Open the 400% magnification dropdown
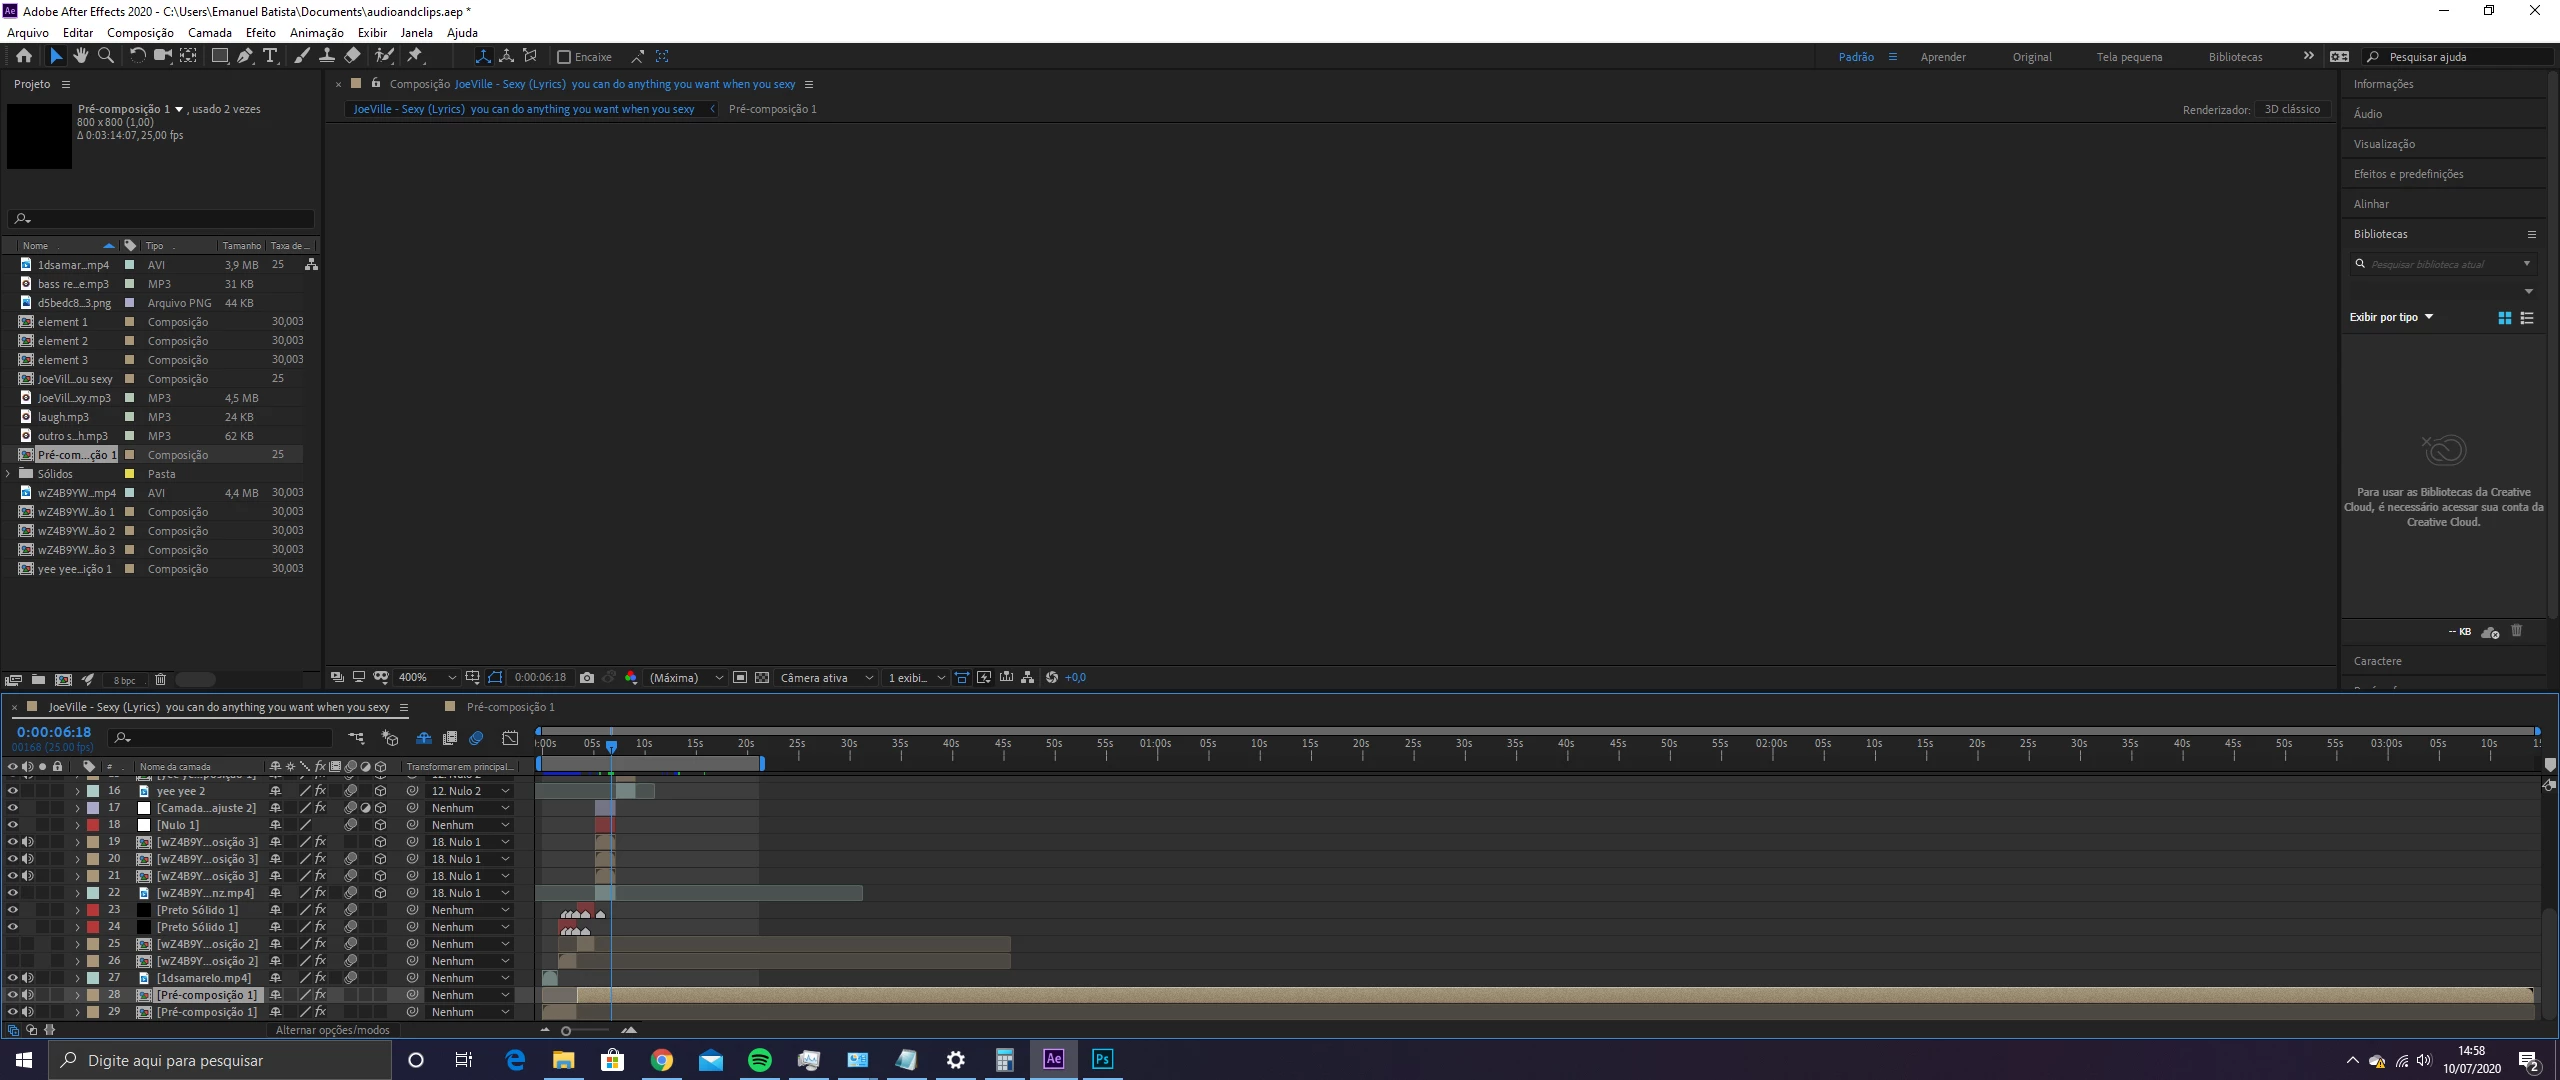Image resolution: width=2560 pixels, height=1080 pixels. pos(427,677)
